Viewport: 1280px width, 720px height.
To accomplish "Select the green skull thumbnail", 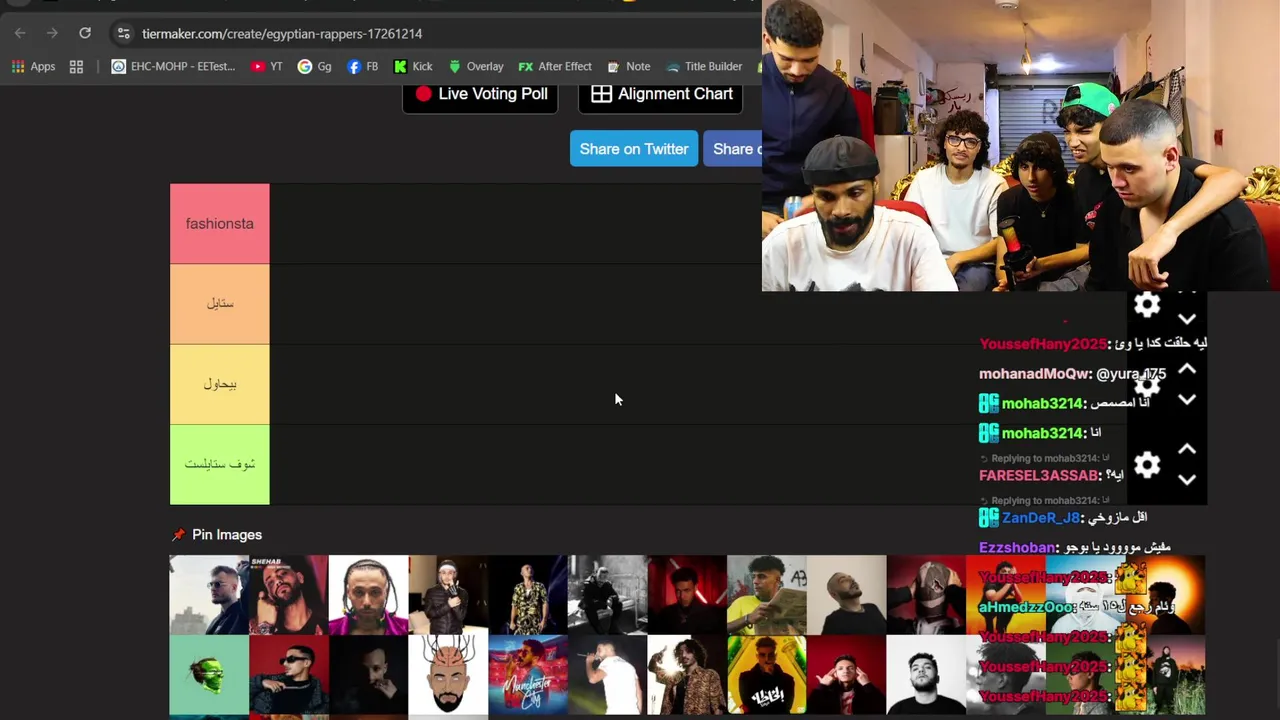I will (209, 675).
